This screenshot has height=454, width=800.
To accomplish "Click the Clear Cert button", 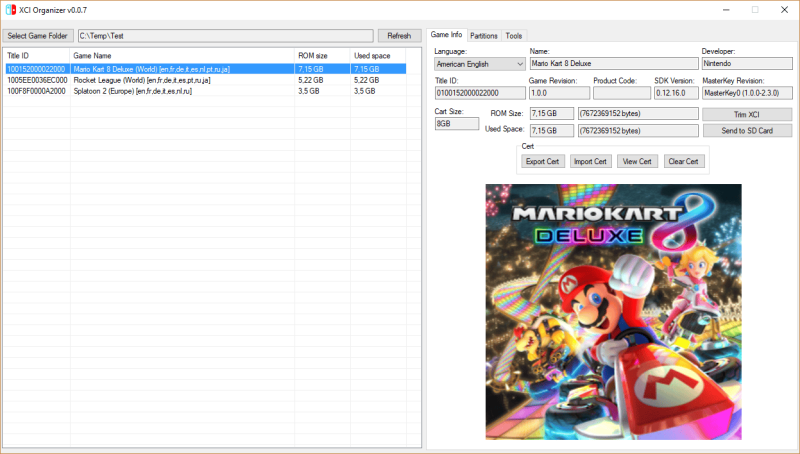I will 684,161.
